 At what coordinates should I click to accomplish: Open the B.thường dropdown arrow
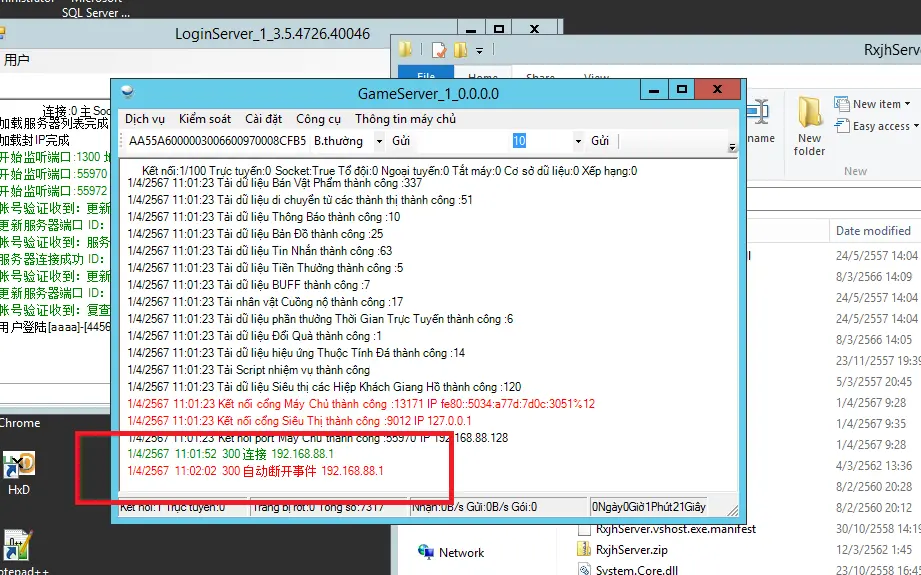click(379, 142)
